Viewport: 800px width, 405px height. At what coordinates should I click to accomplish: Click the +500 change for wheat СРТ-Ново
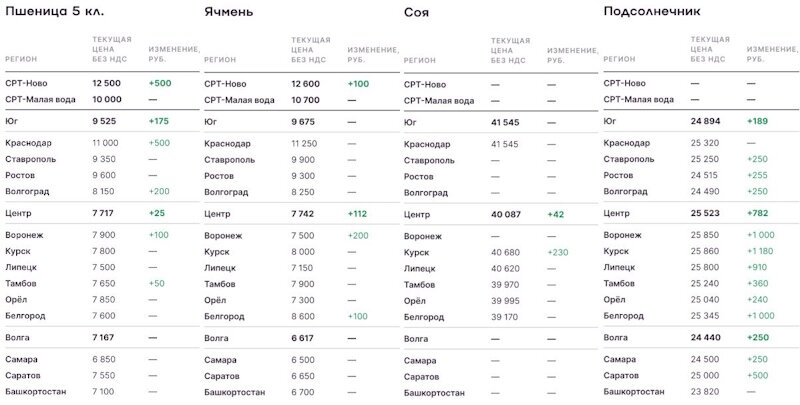[x=160, y=83]
